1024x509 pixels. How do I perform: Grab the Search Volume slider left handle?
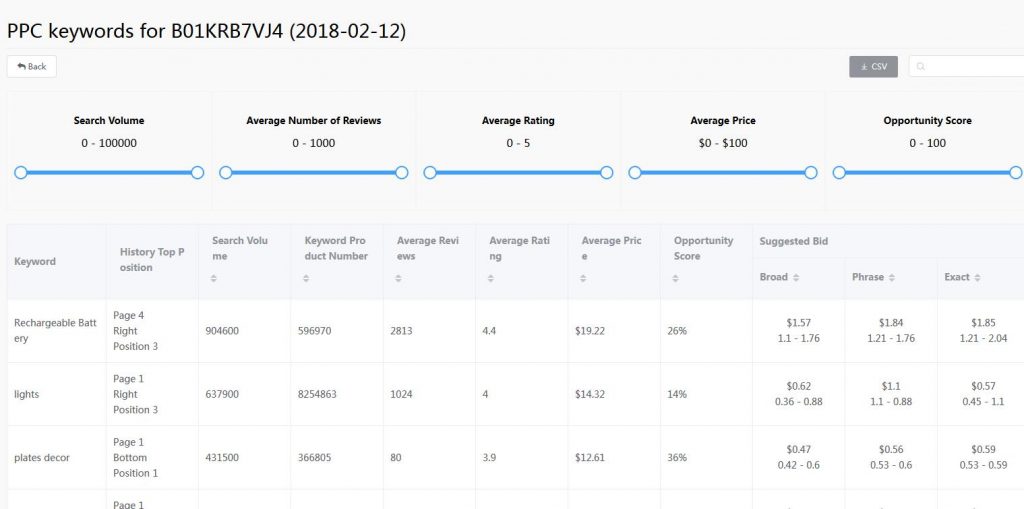(21, 172)
